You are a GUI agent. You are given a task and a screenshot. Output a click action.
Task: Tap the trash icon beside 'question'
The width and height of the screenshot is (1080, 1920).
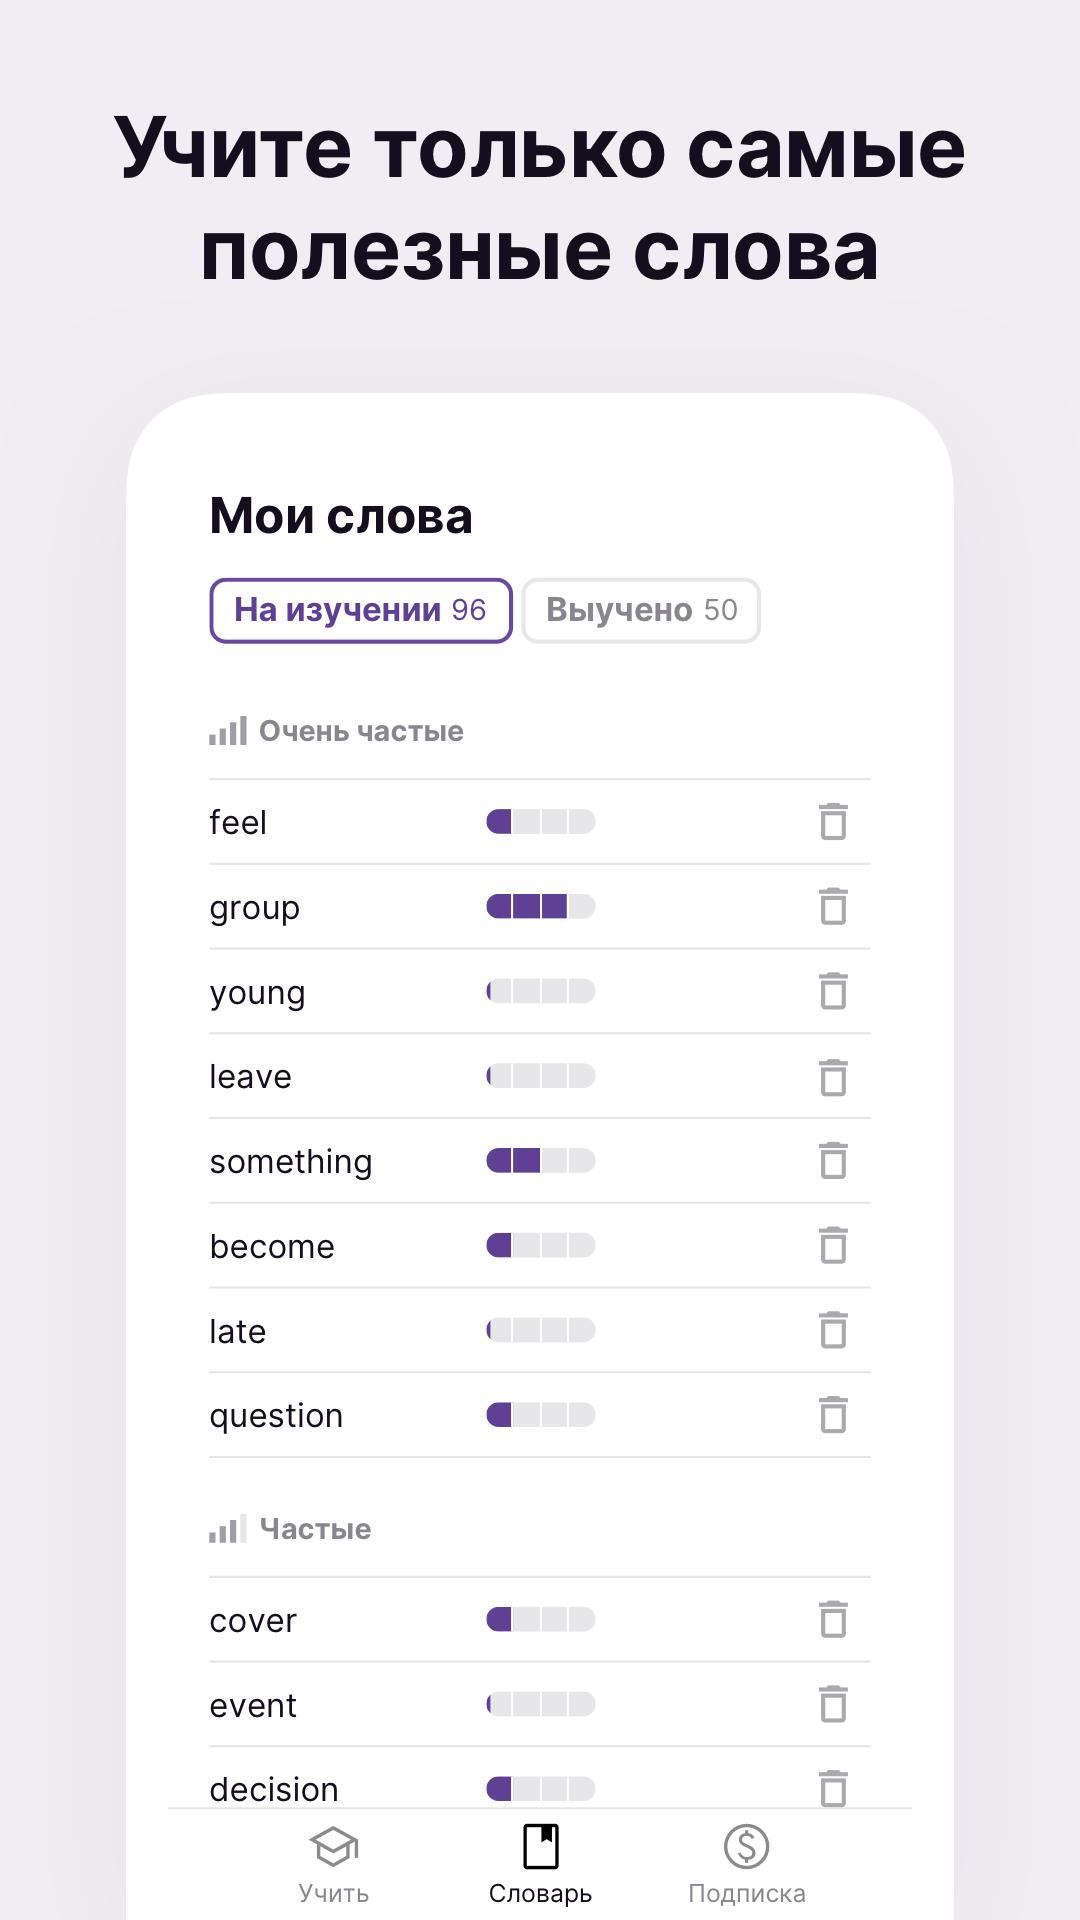833,1414
